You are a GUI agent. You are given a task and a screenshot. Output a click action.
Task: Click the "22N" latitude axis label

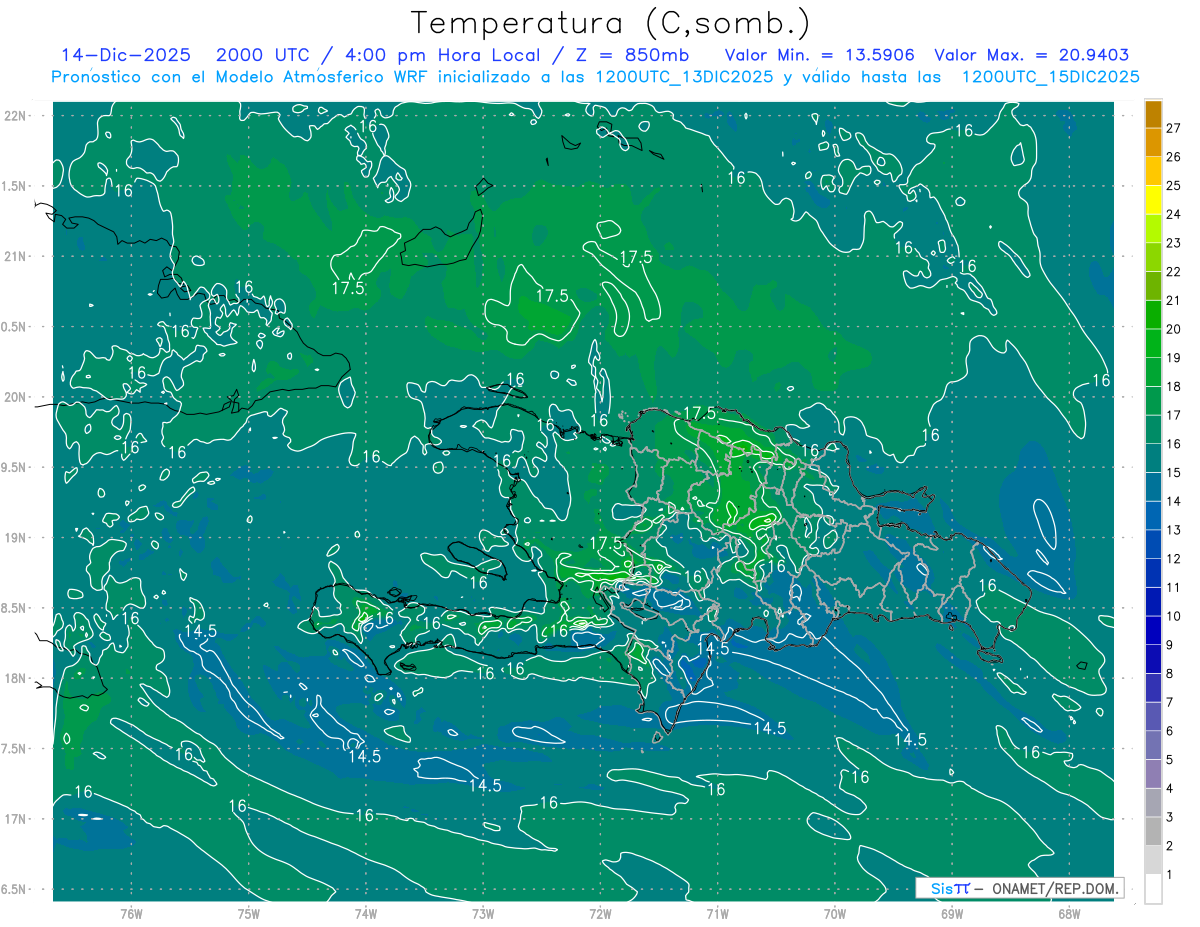click(x=16, y=116)
